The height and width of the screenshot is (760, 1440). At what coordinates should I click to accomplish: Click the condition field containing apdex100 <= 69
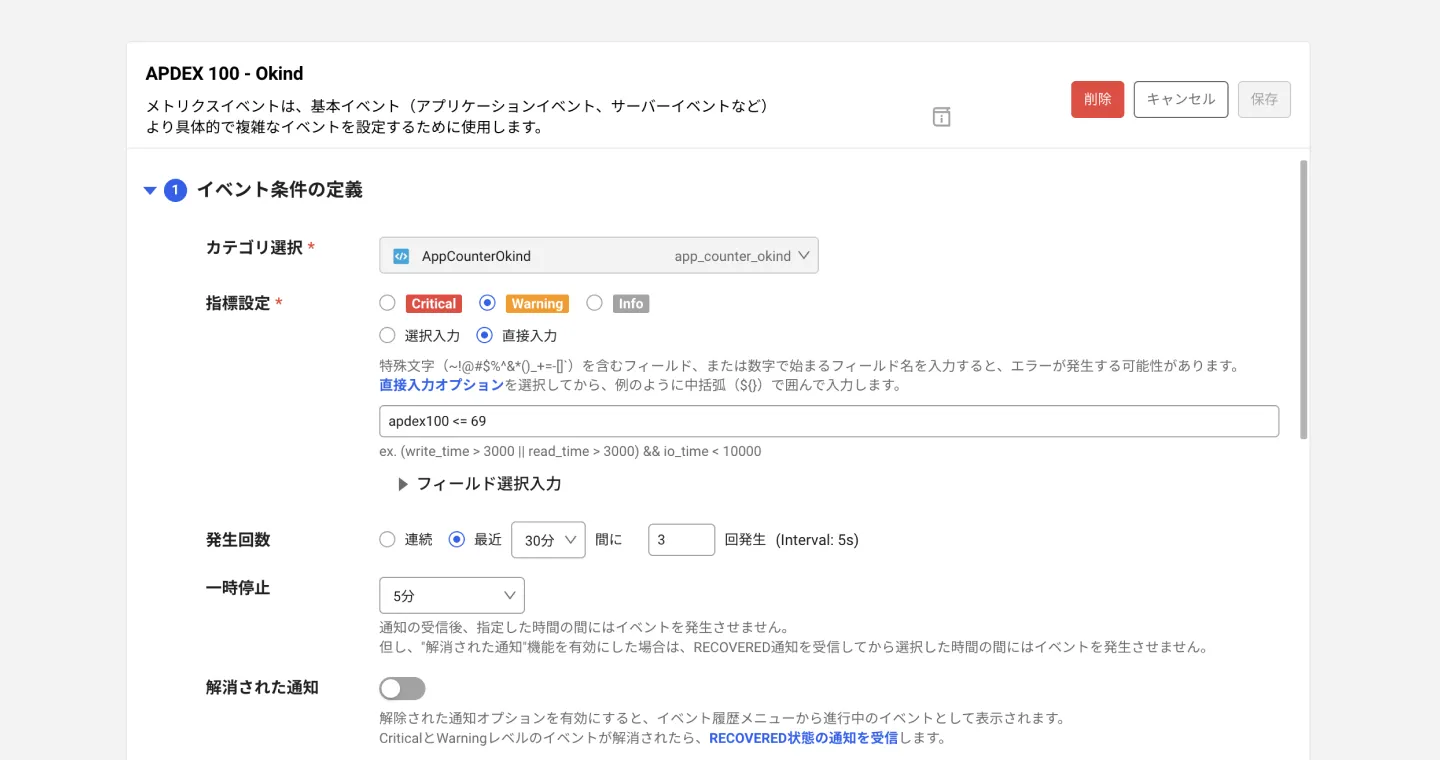(x=828, y=421)
